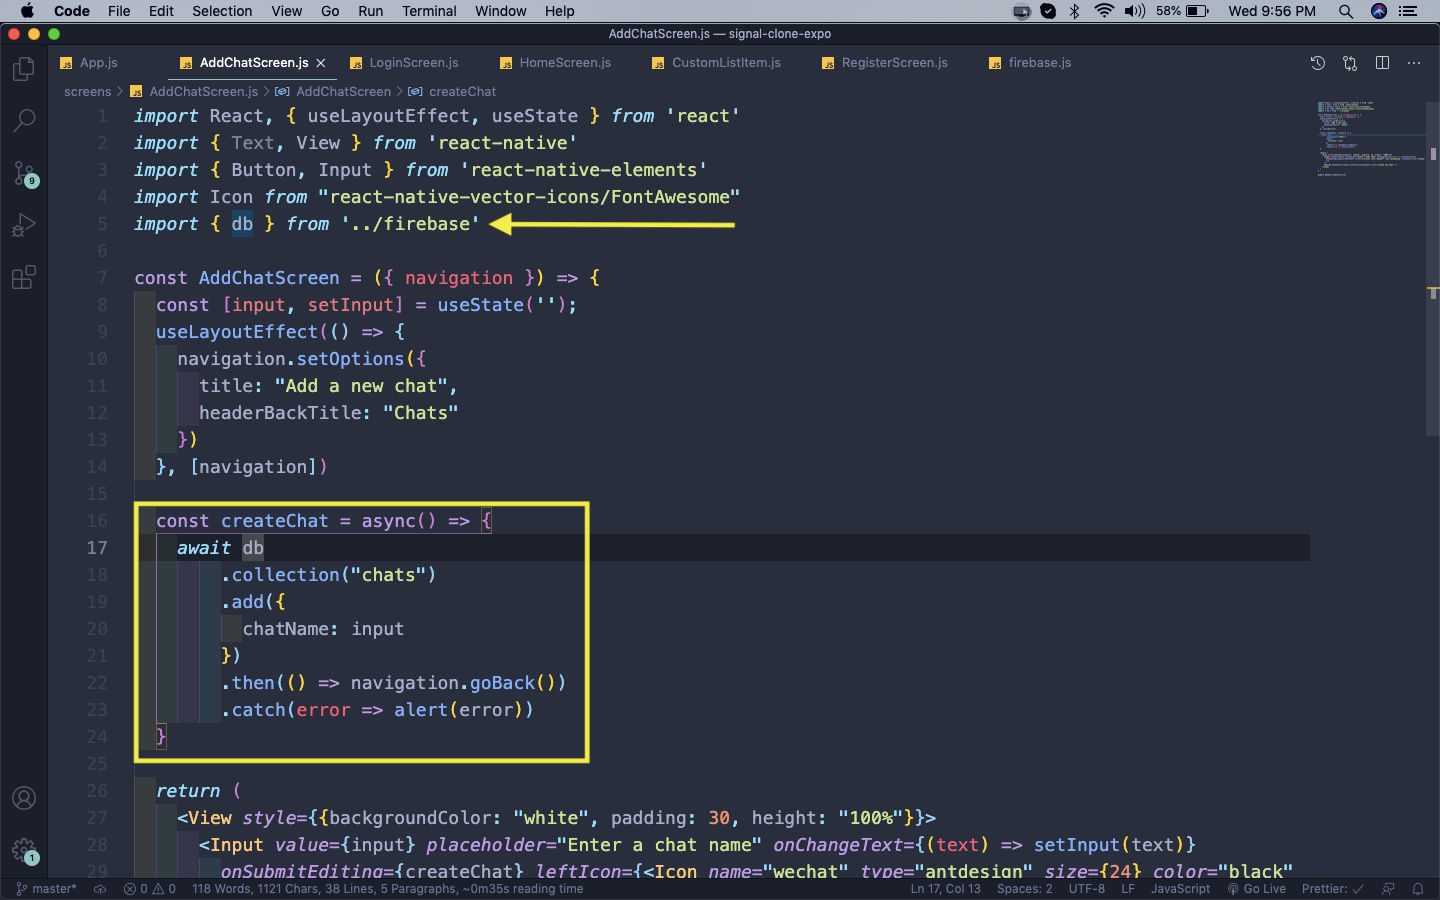Click the Ln 17, Col 13 cursor position
Screen dimensions: 1440x900
pos(945,889)
